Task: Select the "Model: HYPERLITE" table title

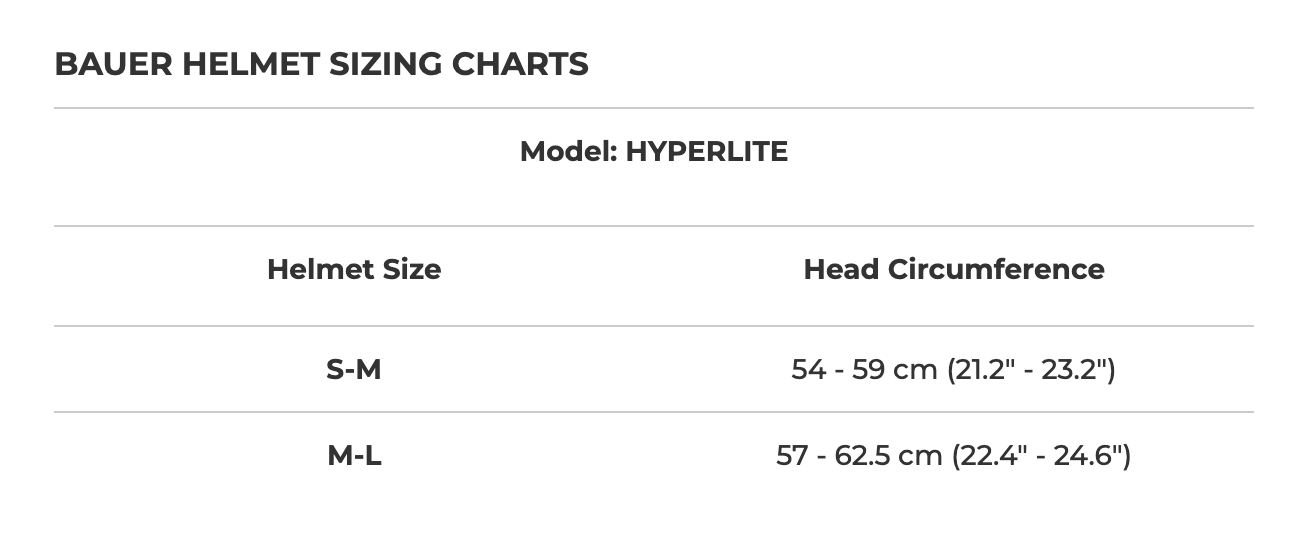Action: coord(653,152)
